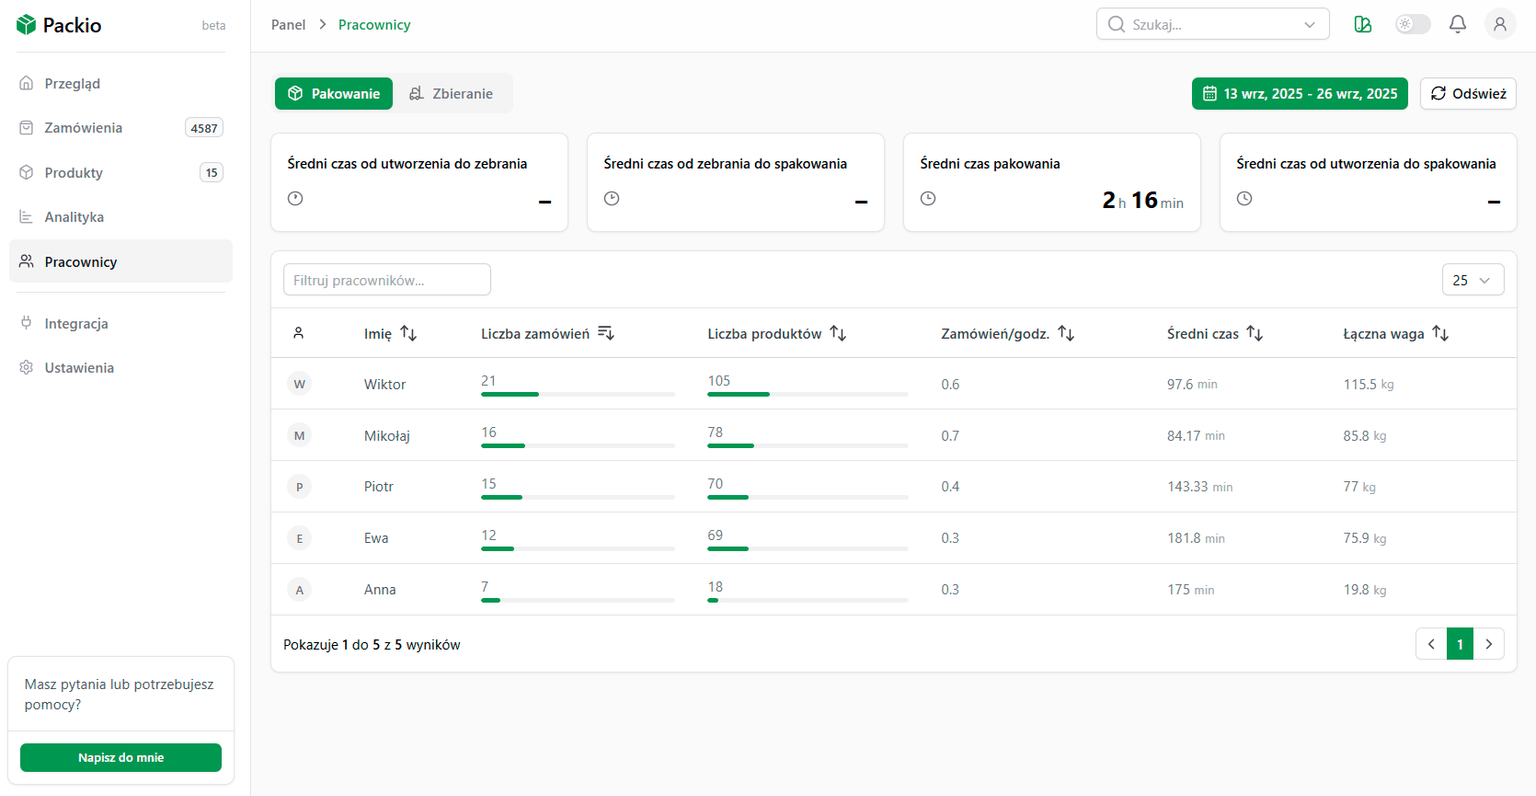Select the Pakowanie mode
1536x796 pixels.
tap(334, 93)
